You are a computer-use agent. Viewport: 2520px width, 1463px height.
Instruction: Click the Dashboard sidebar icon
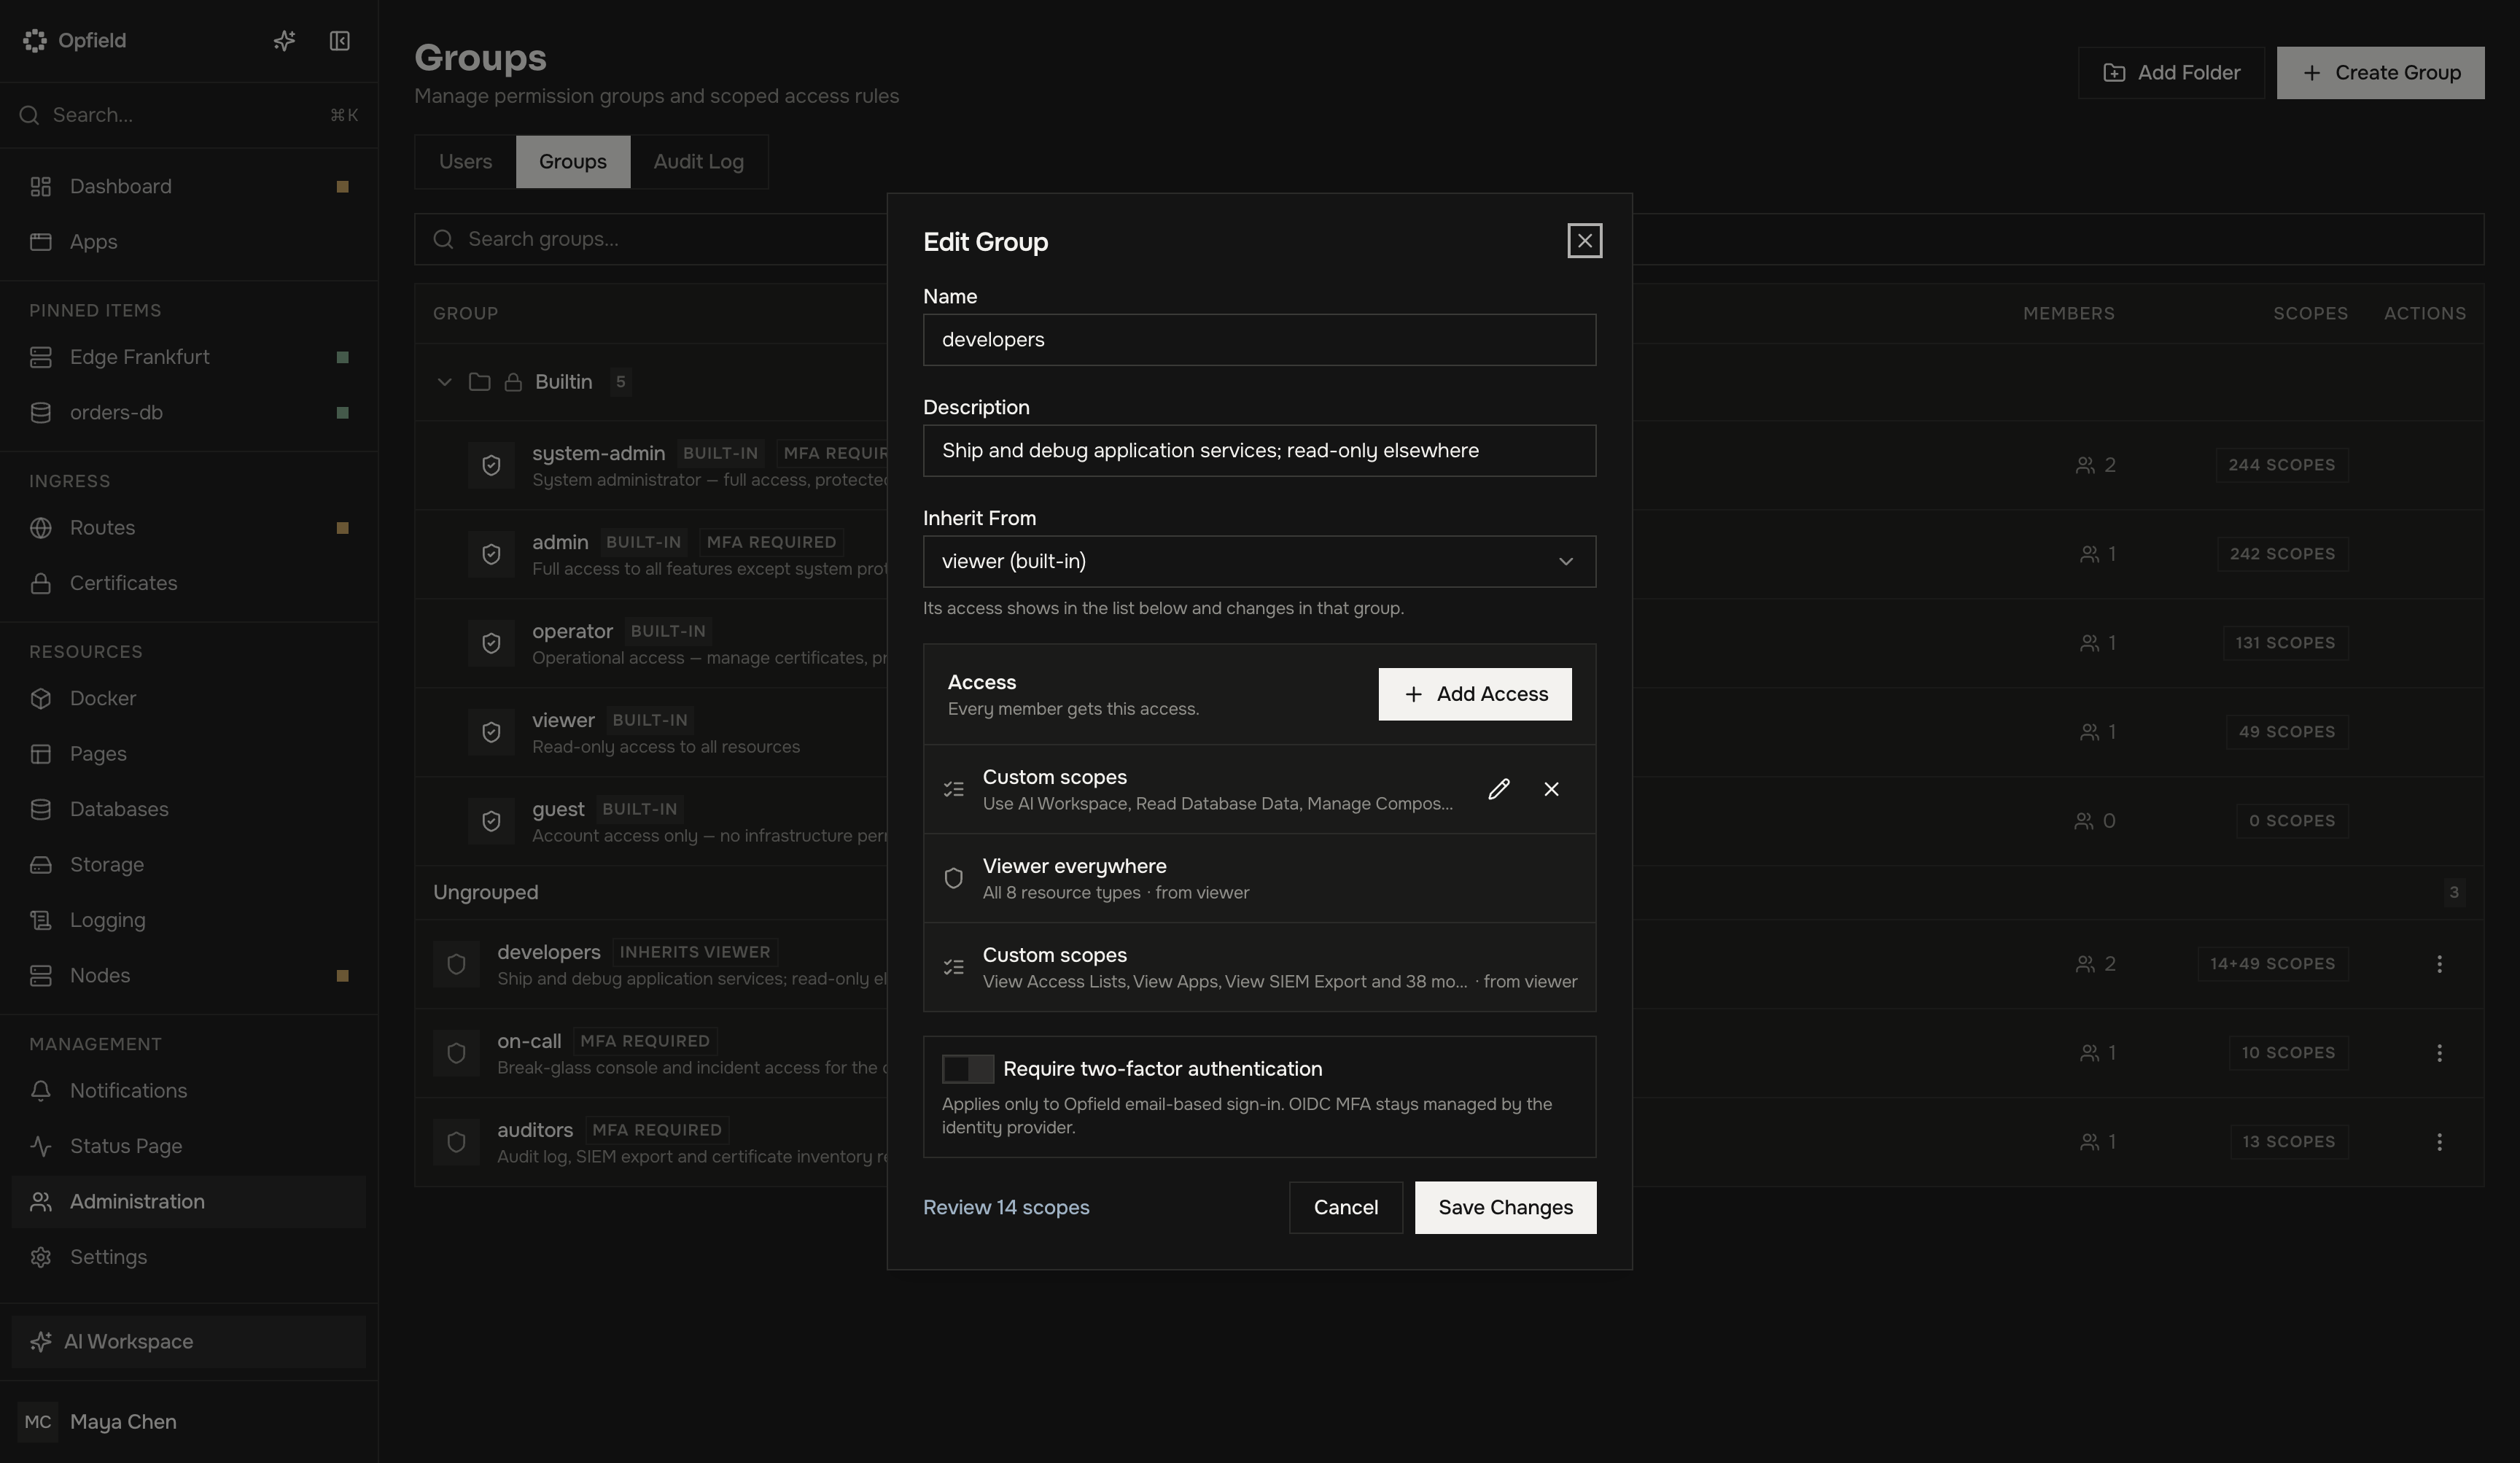[41, 186]
